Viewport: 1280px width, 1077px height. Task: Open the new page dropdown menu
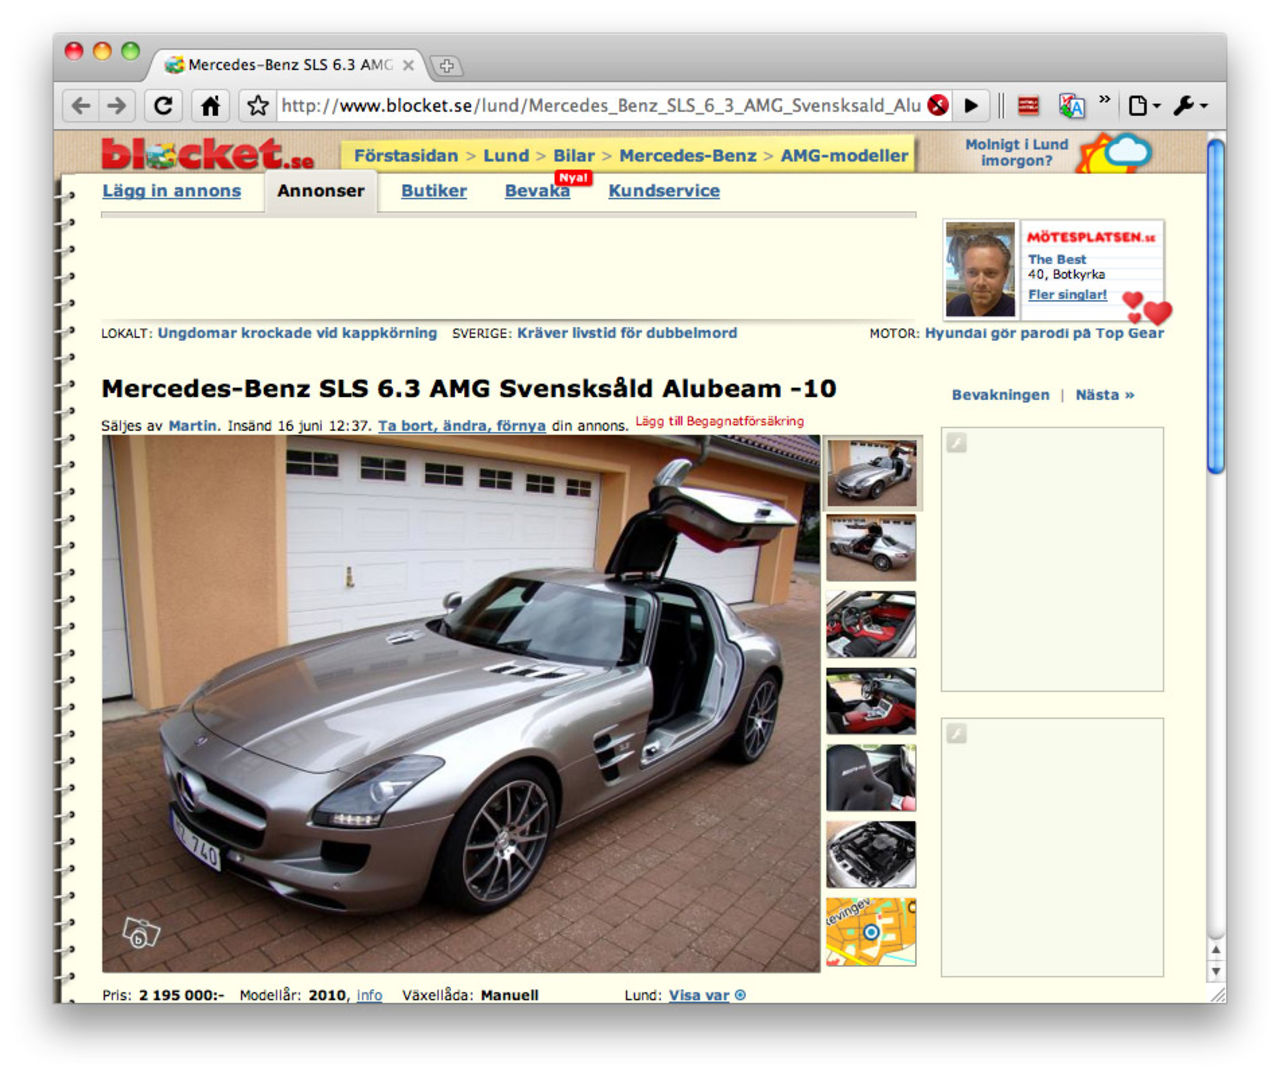(x=1143, y=104)
